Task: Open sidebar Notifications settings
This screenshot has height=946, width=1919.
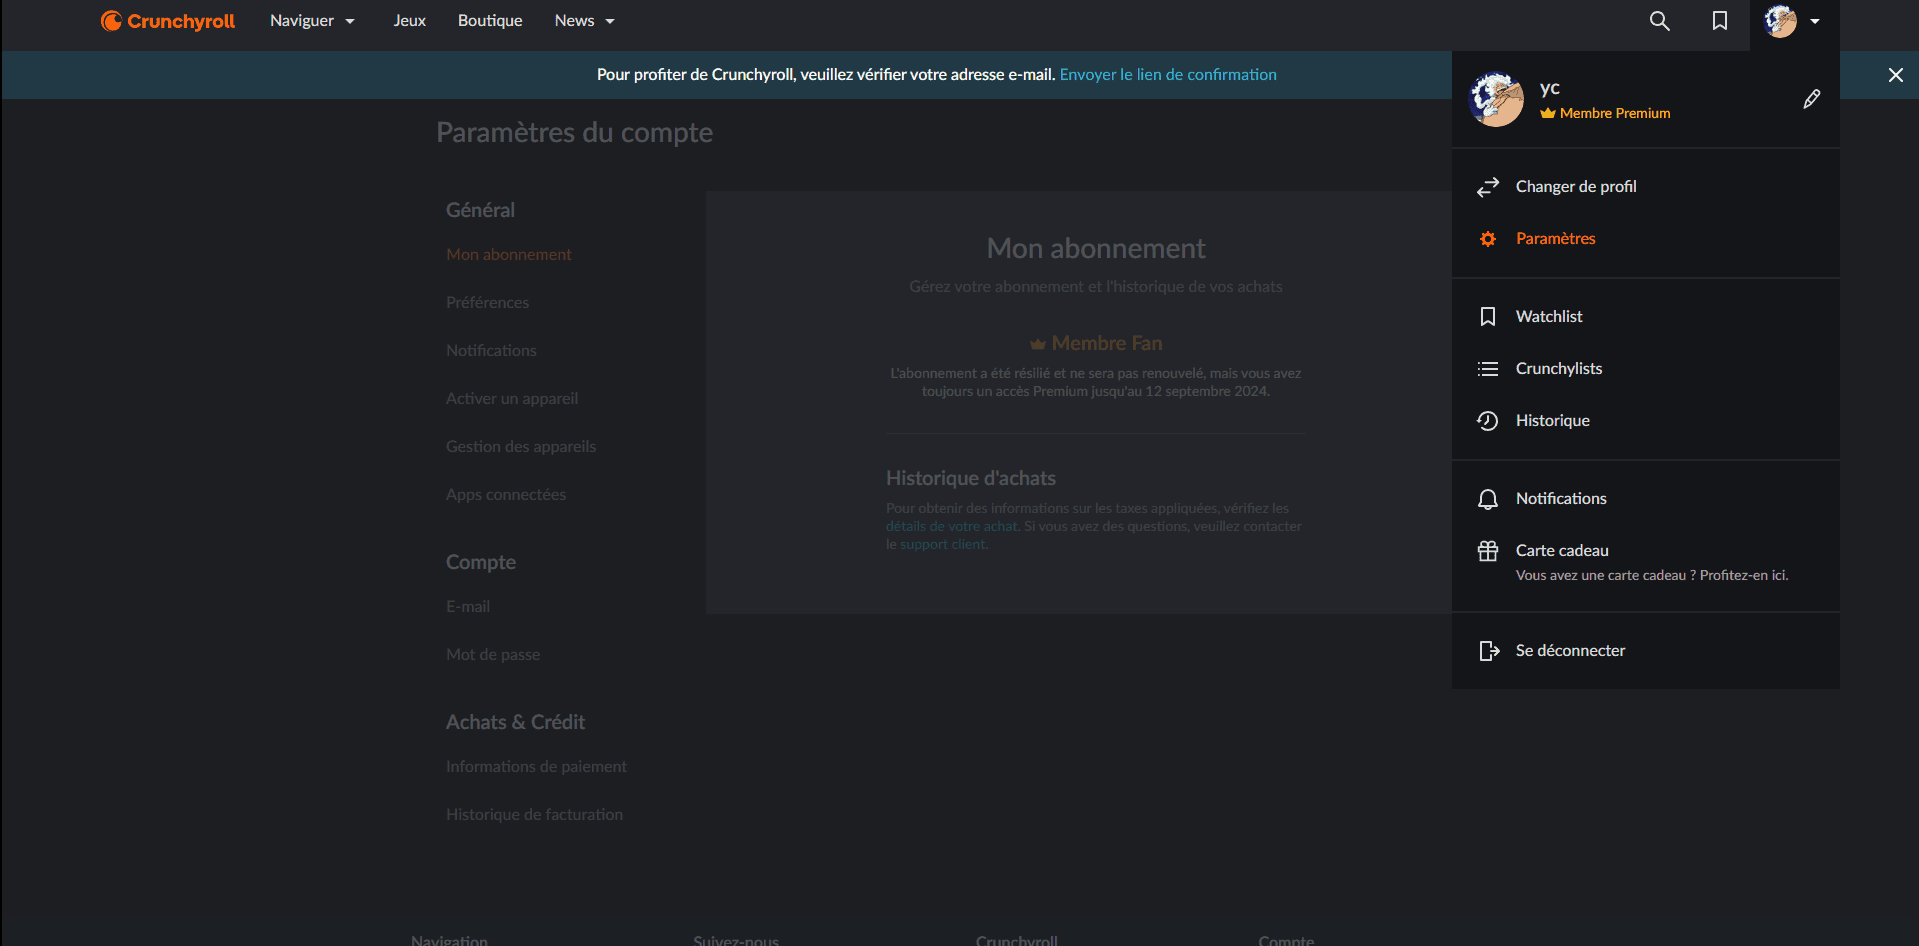Action: click(491, 351)
